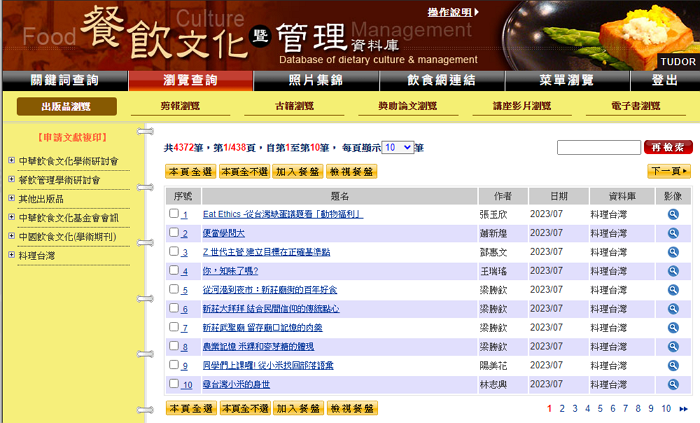Viewport: 700px width, 423px height.
Task: View image icon for row 7
Action: pyautogui.click(x=673, y=328)
